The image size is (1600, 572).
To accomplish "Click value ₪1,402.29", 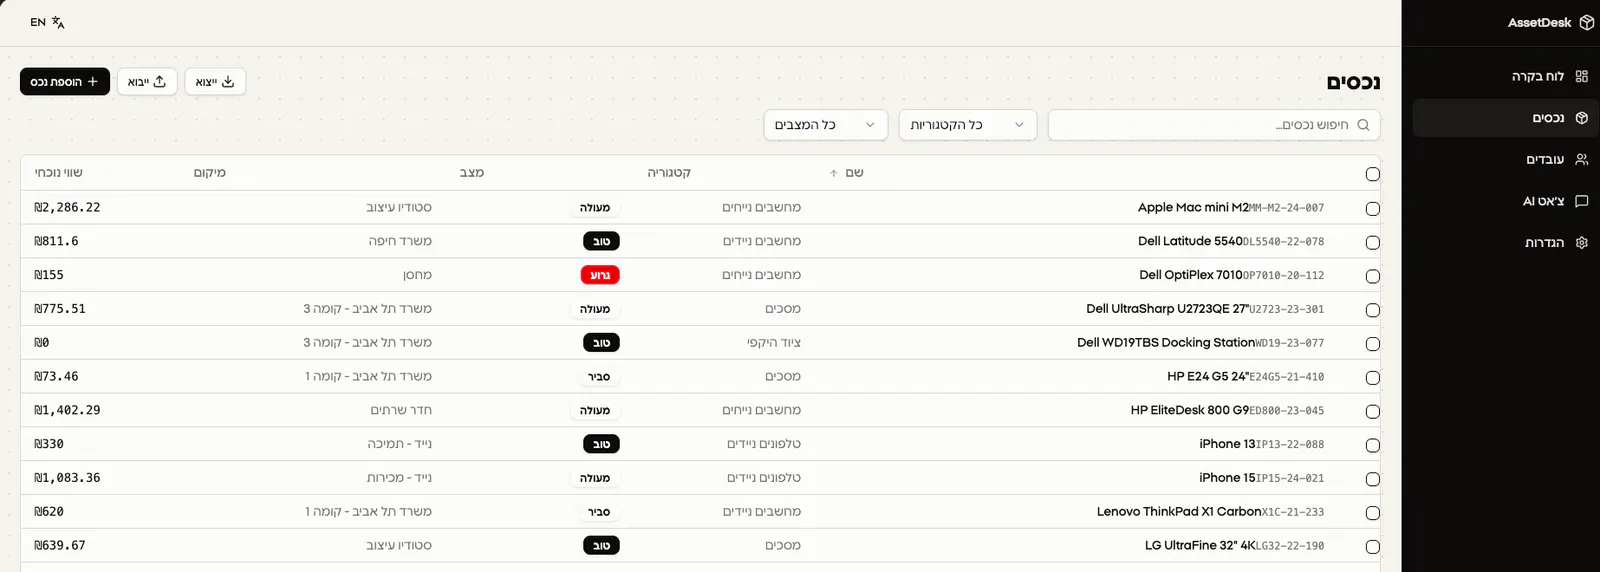I will point(67,410).
